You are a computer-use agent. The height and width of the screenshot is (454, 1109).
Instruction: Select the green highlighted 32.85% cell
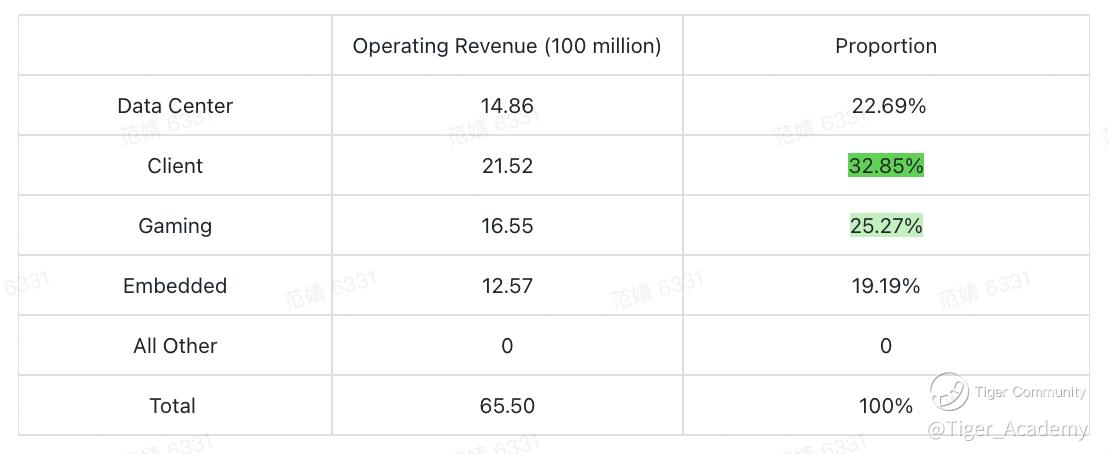tap(886, 166)
